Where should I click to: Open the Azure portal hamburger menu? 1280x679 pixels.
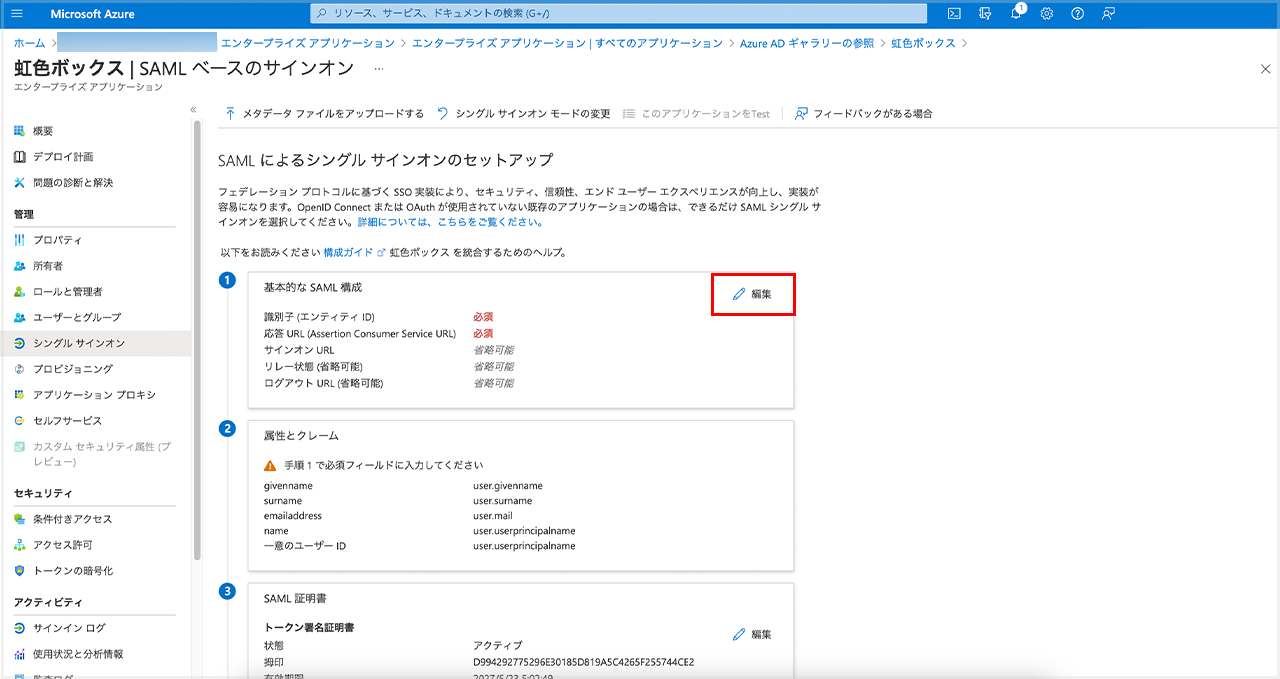point(17,14)
